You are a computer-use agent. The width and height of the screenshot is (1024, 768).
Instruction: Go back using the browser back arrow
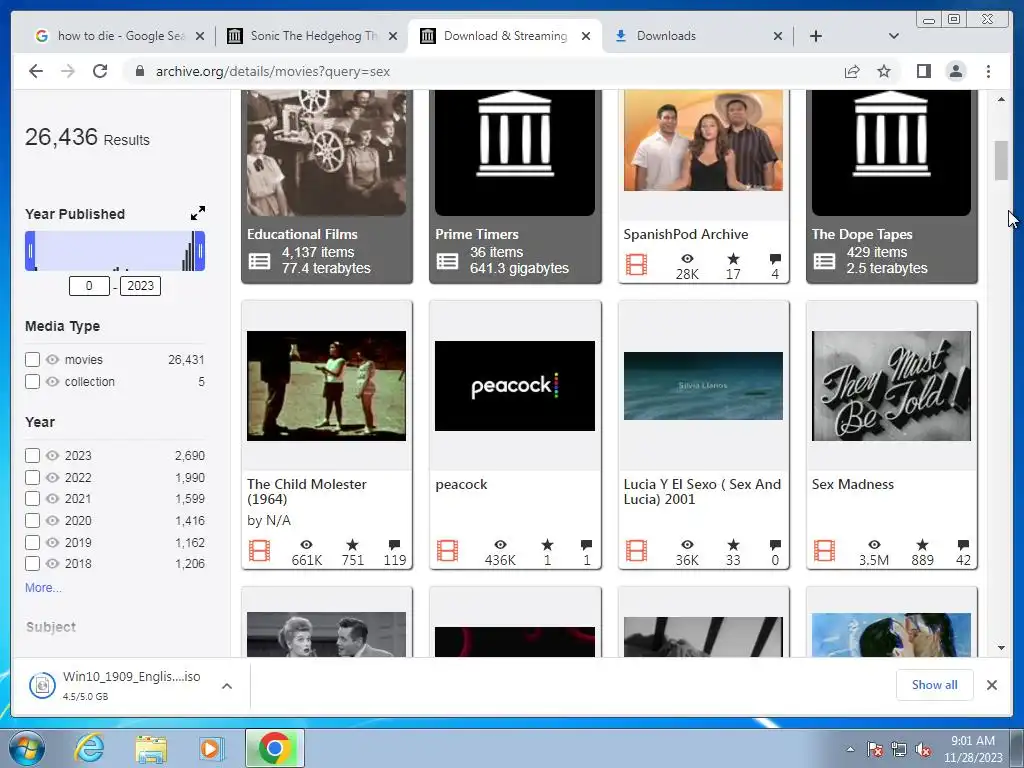click(36, 71)
